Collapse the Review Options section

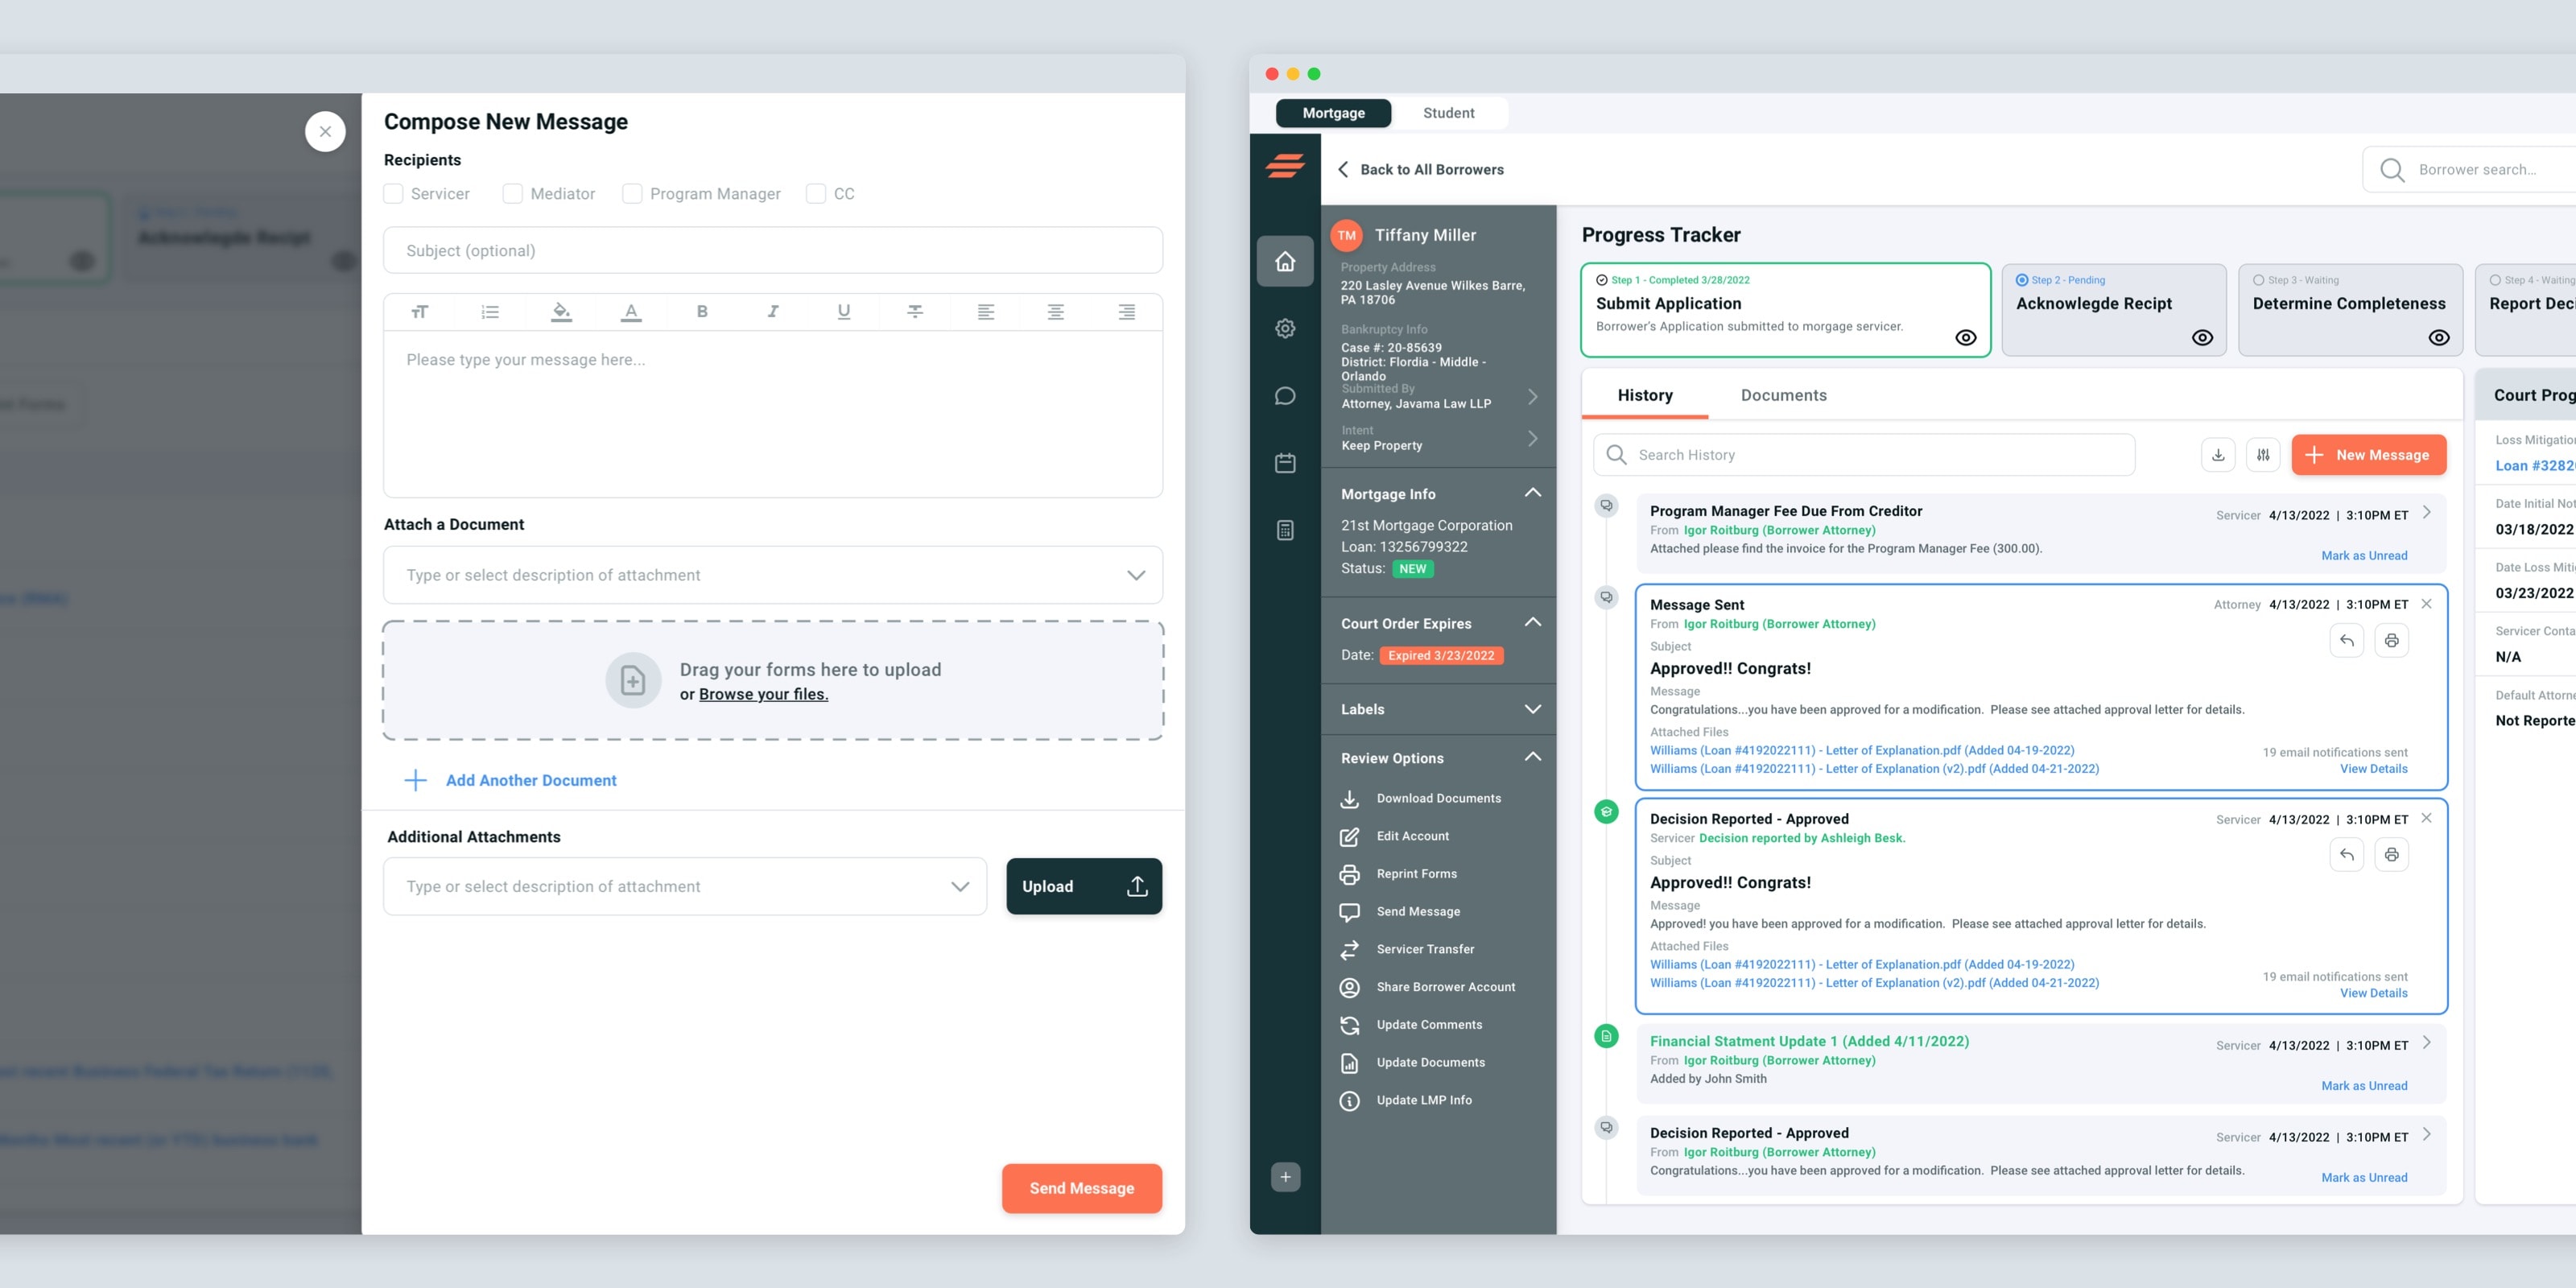coord(1532,757)
